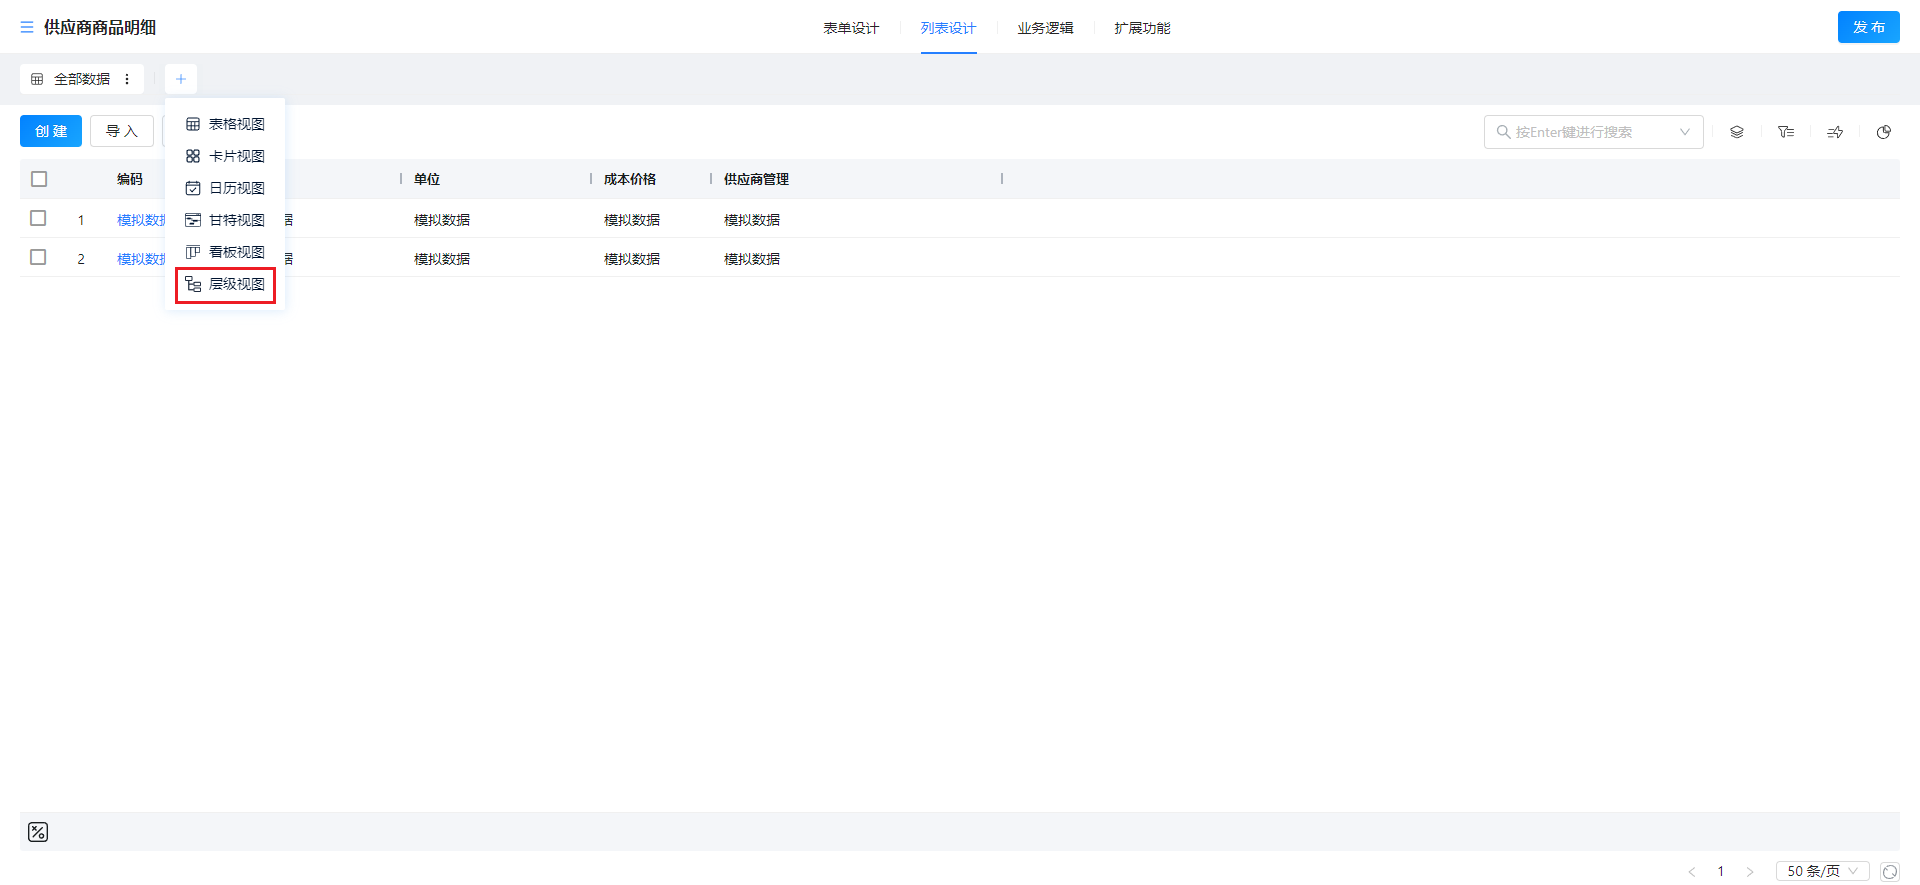Viewport: 1920px width, 885px height.
Task: Expand the 50 条/页 page size dropdown
Action: point(1822,872)
